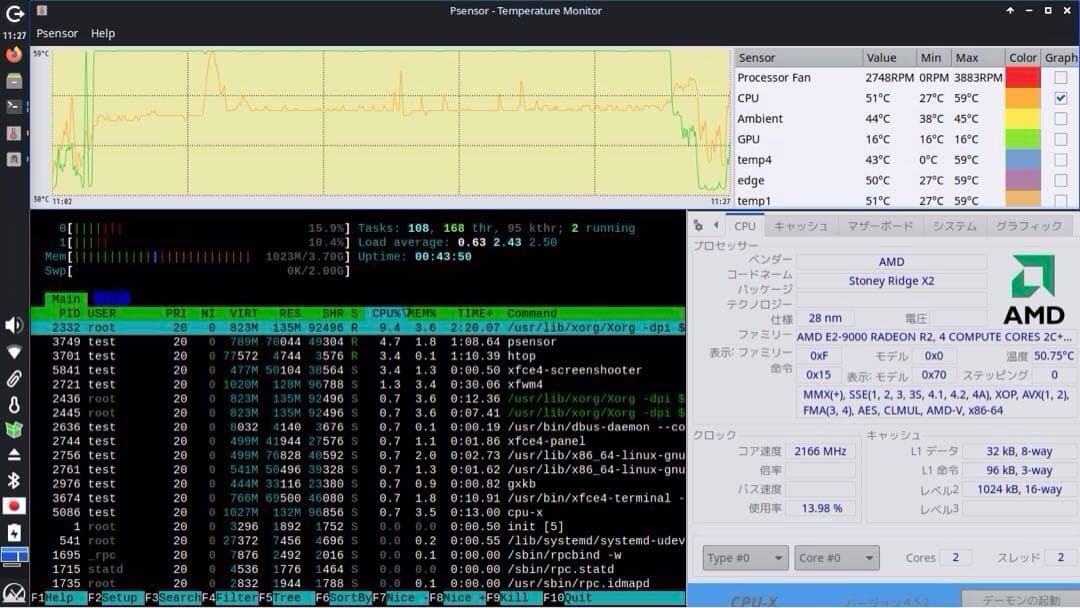Click the green GPU color swatch
Image resolution: width=1080 pixels, height=608 pixels.
(1023, 139)
